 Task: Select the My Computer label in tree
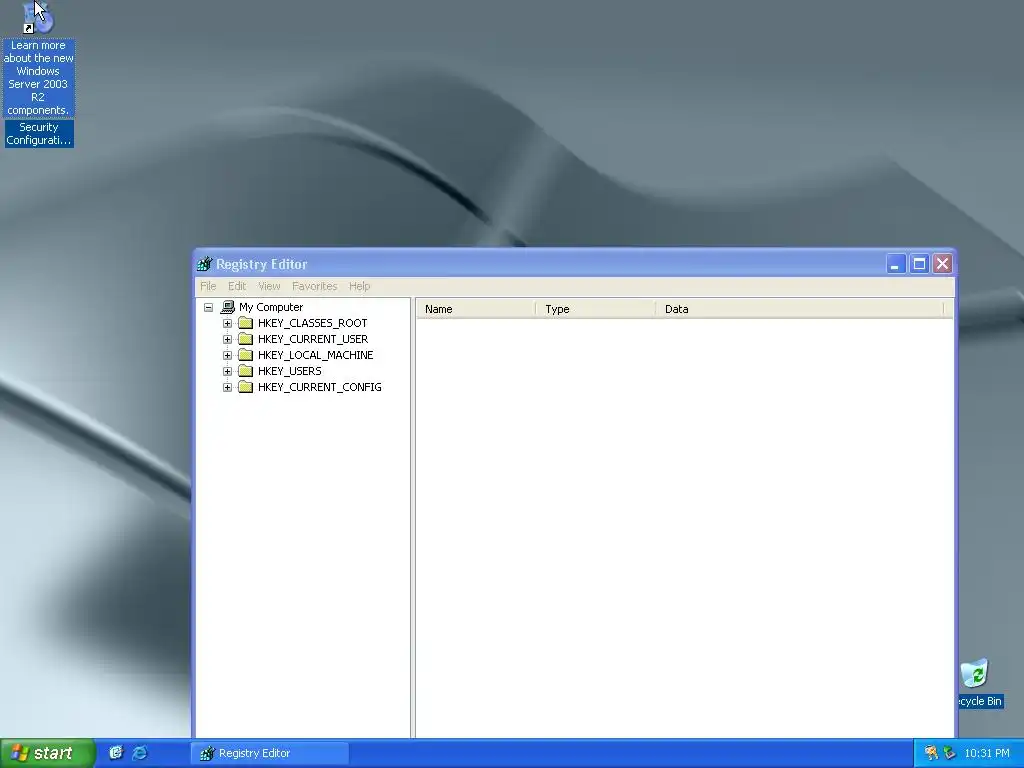point(271,307)
